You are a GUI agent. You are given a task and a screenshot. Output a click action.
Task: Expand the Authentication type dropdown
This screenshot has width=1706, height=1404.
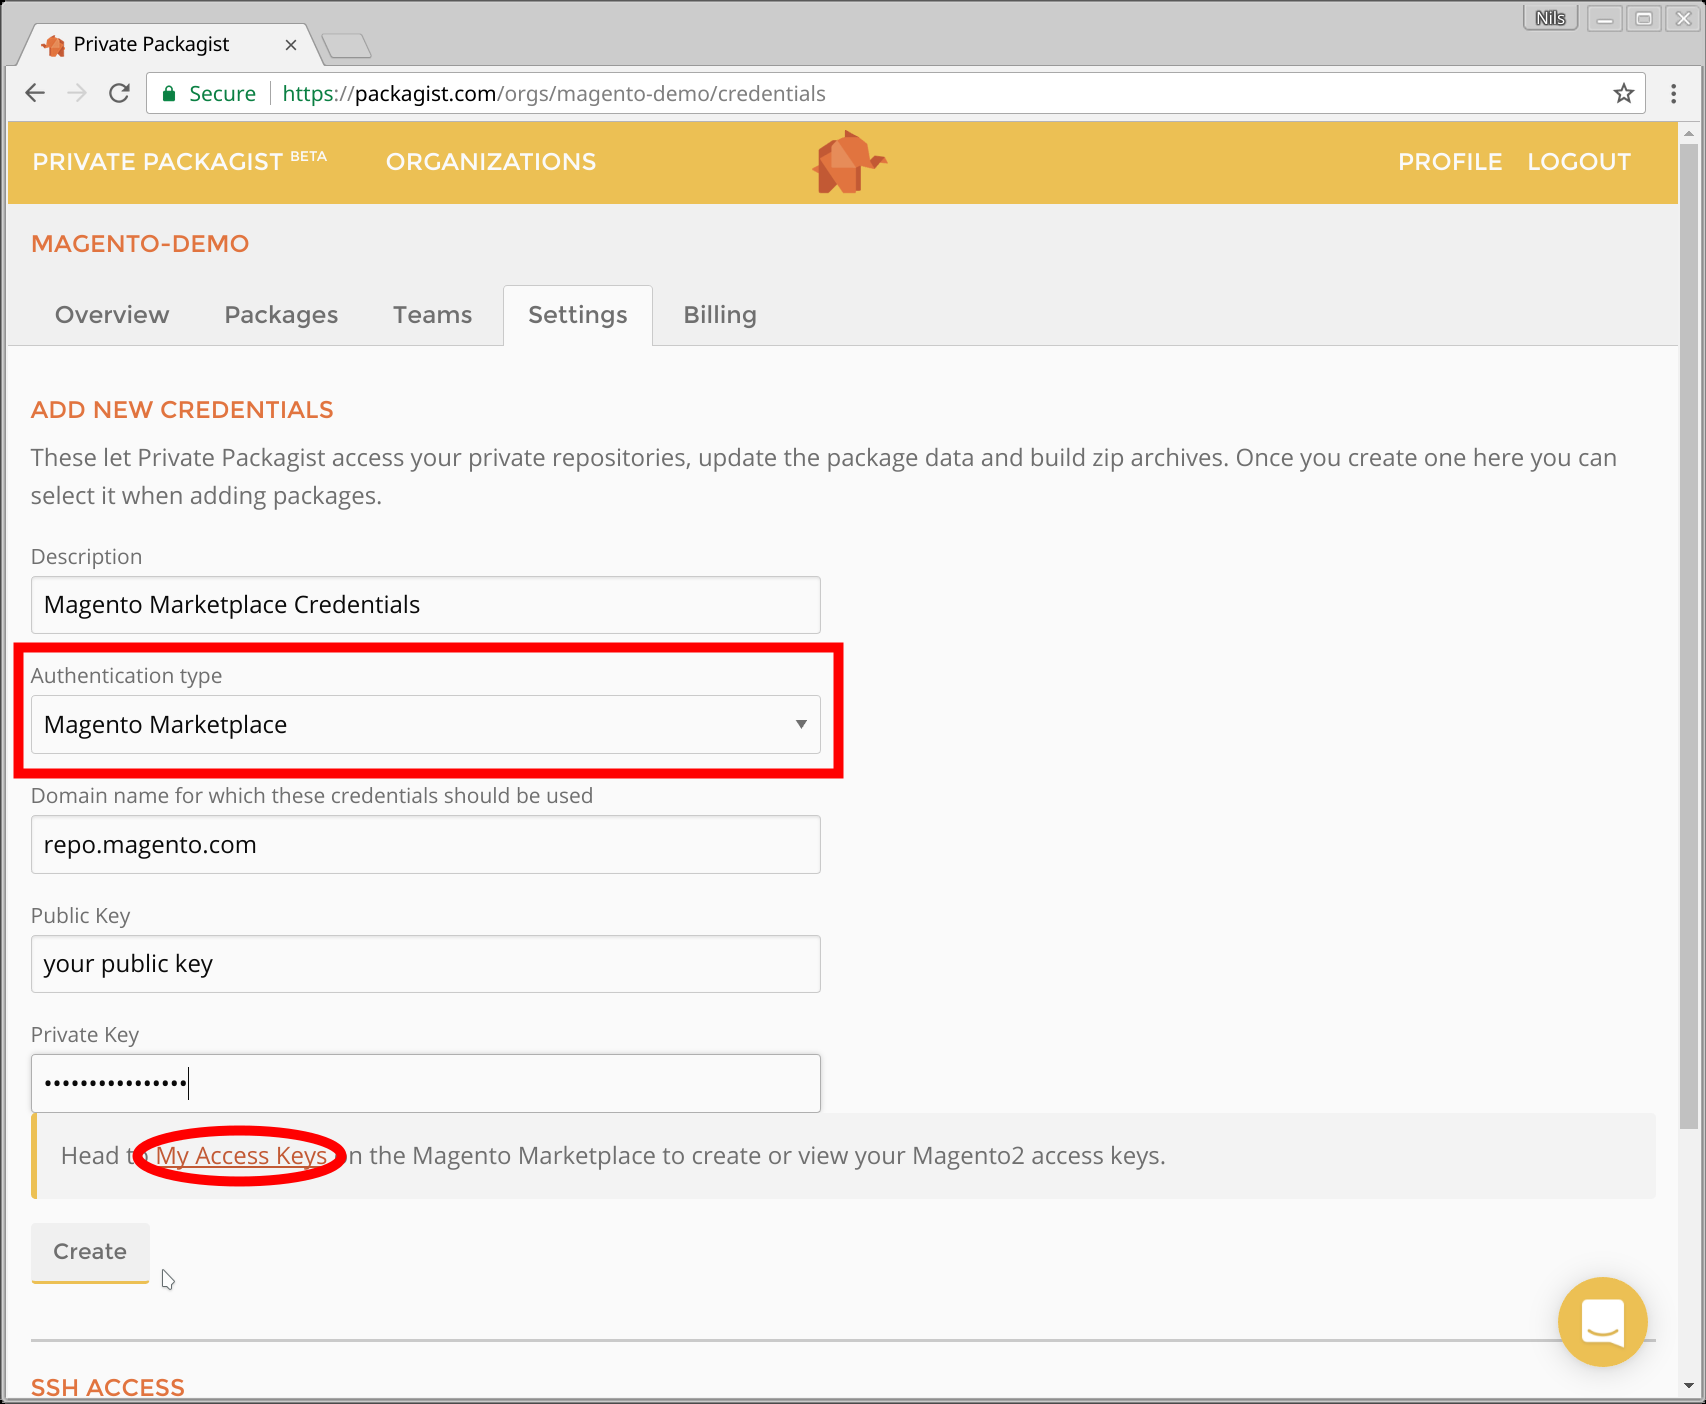point(426,724)
